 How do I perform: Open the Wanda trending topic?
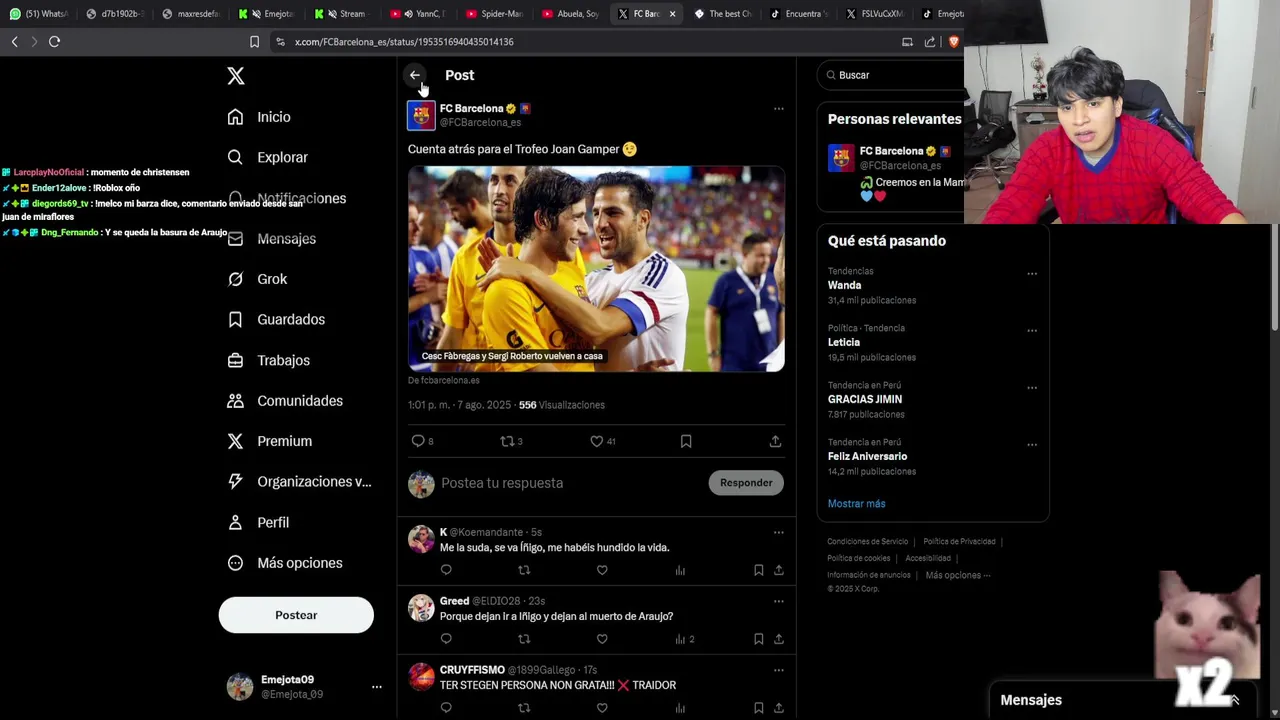coord(845,285)
